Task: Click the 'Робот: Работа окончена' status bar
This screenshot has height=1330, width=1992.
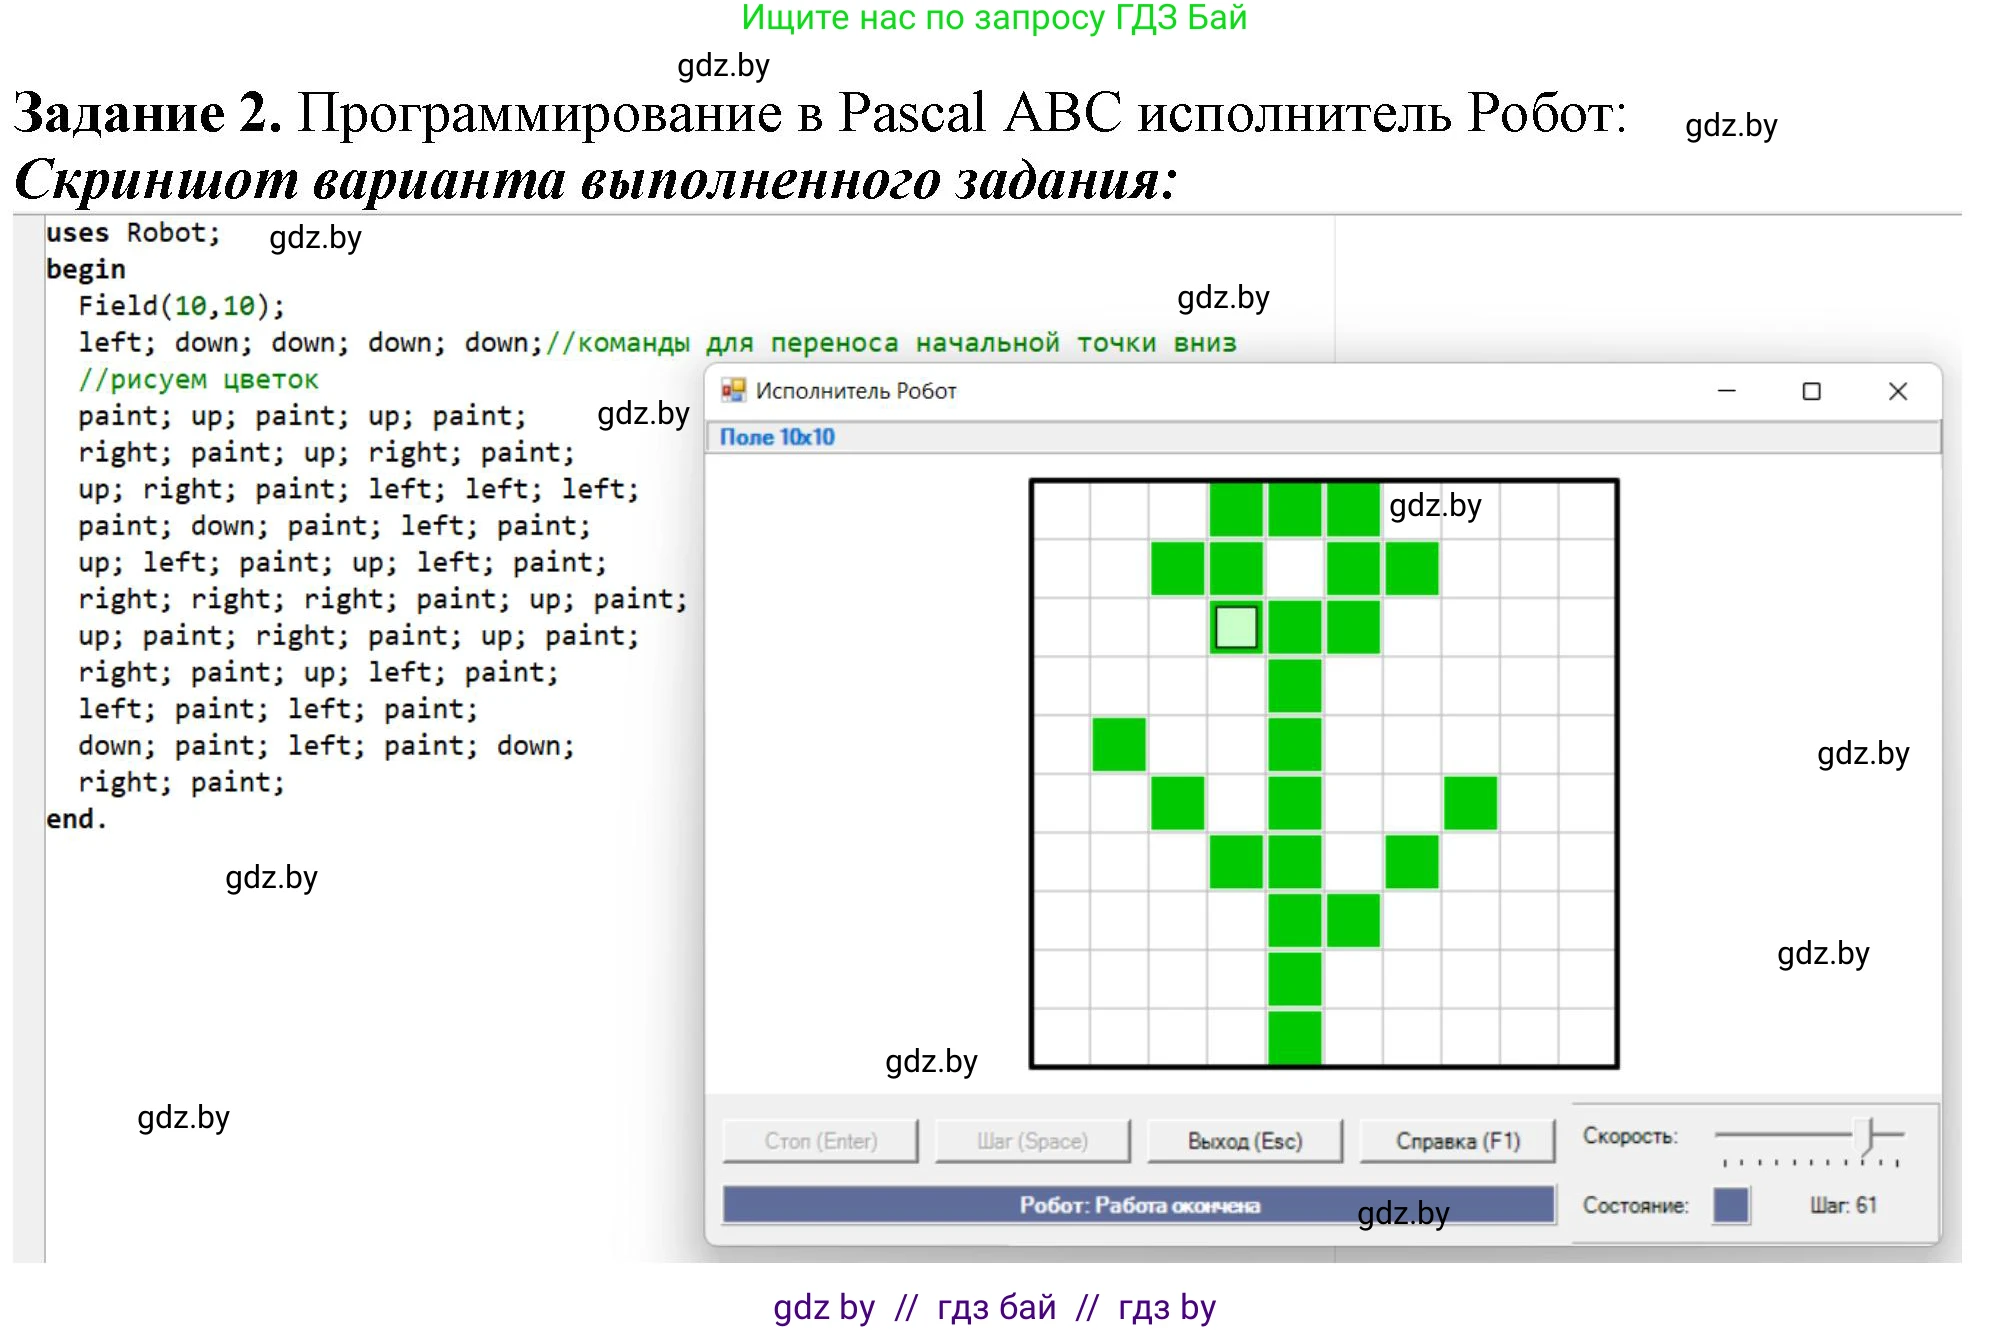Action: pyautogui.click(x=1138, y=1205)
